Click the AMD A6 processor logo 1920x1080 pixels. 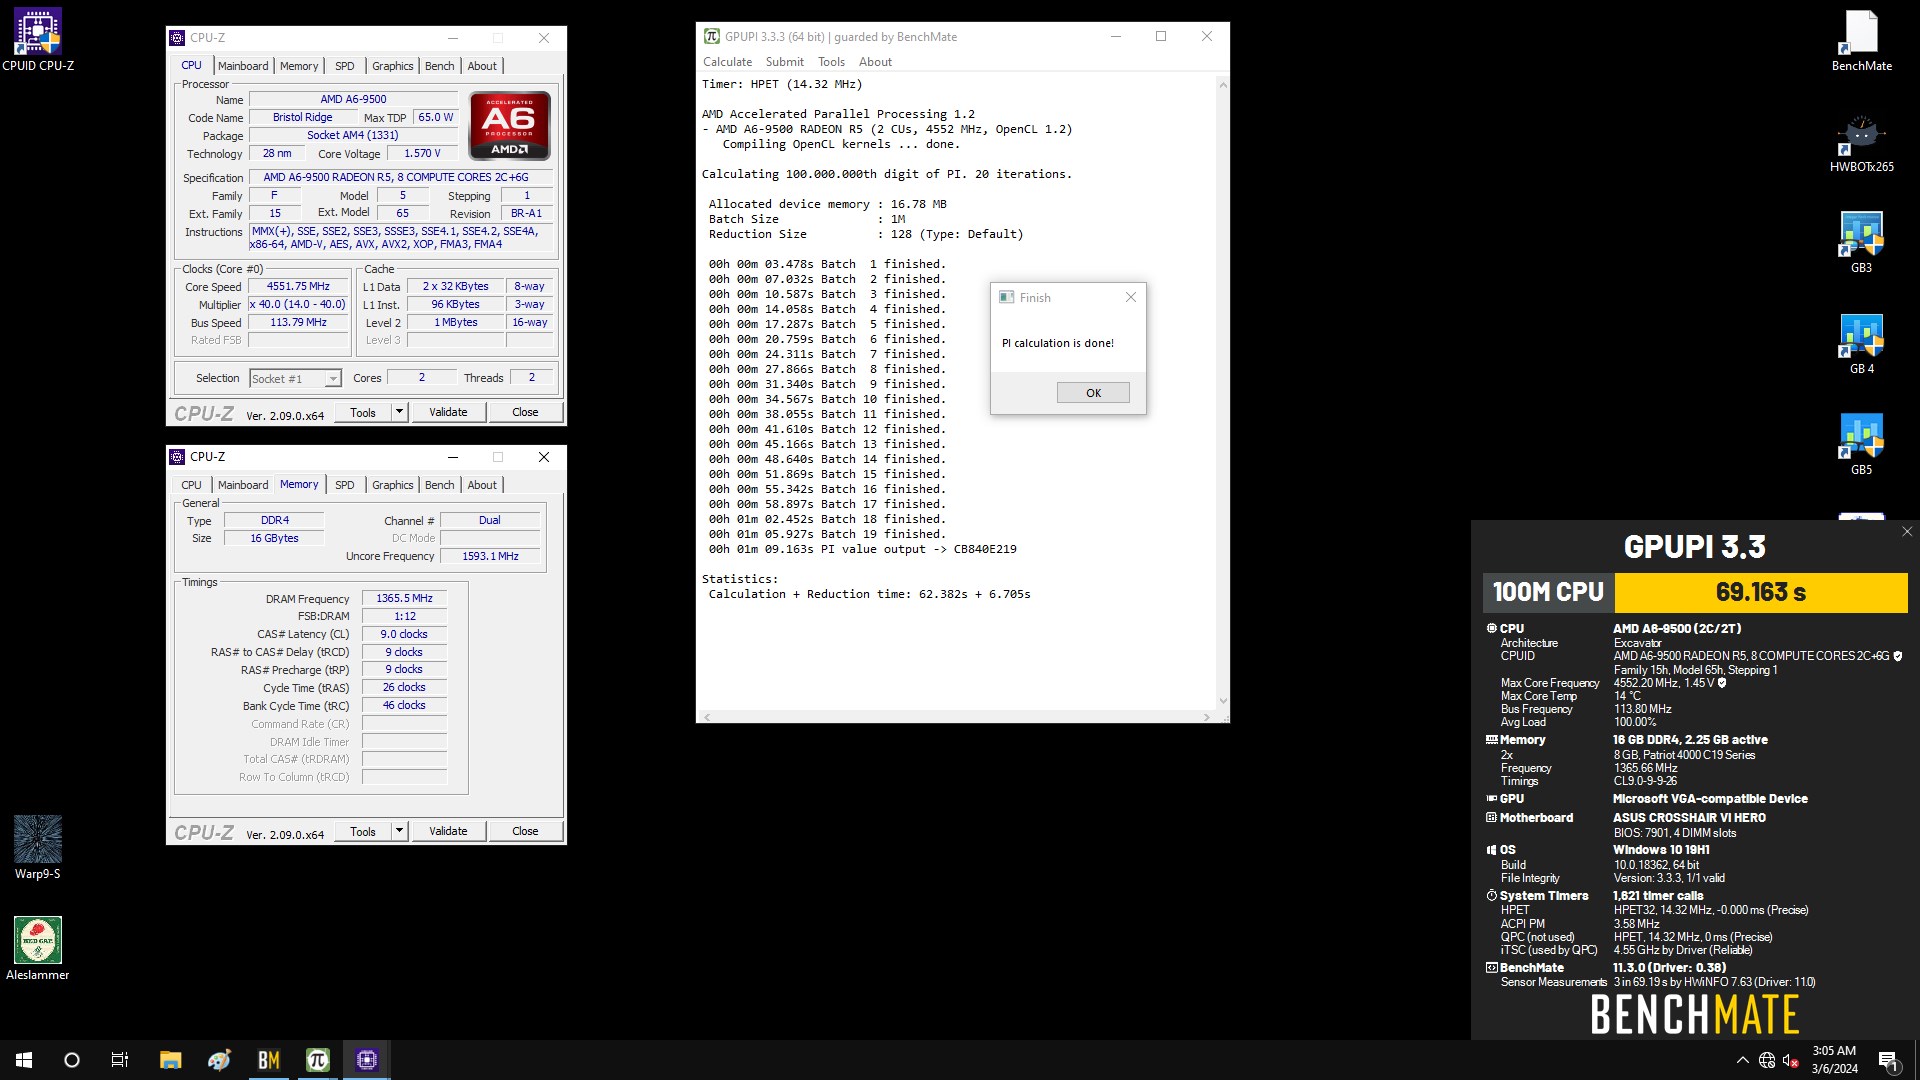510,126
